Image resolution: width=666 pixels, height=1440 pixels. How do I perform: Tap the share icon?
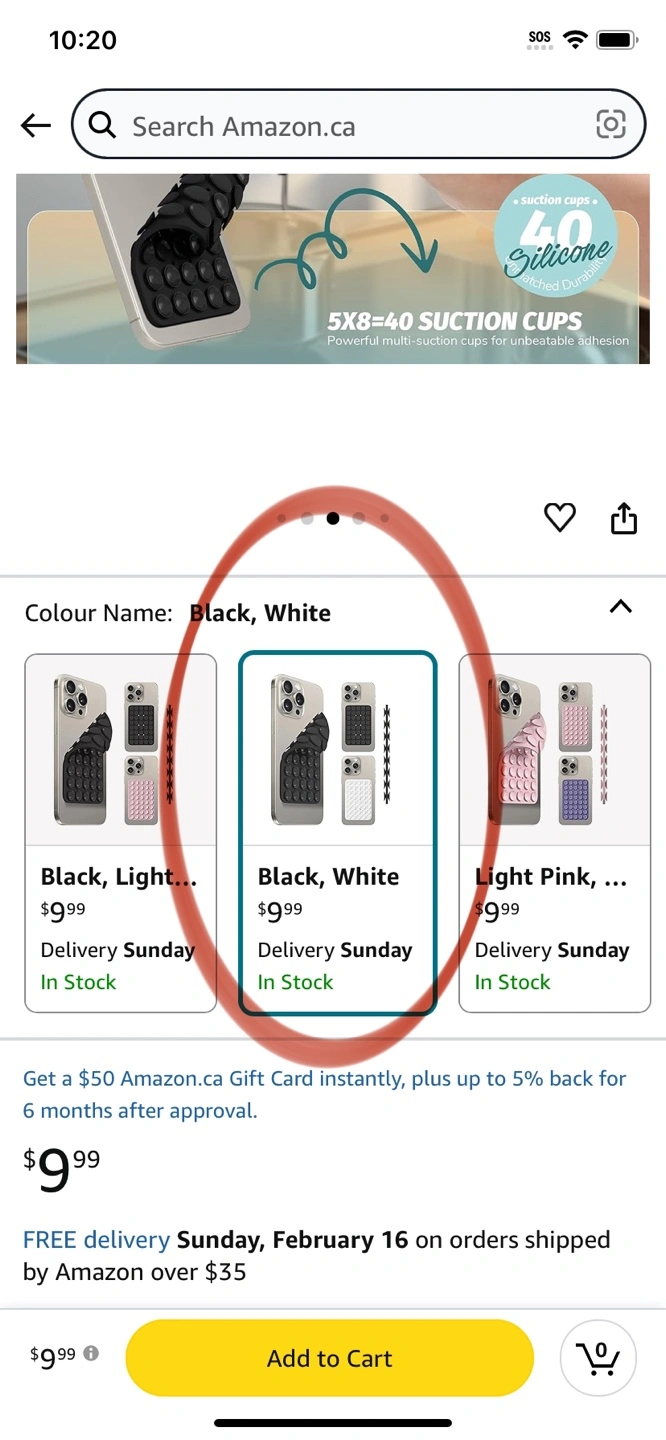623,518
